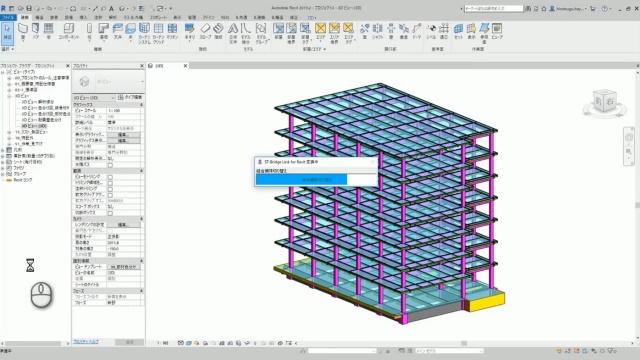Pick the Door (ドア) tool

[x=36, y=31]
